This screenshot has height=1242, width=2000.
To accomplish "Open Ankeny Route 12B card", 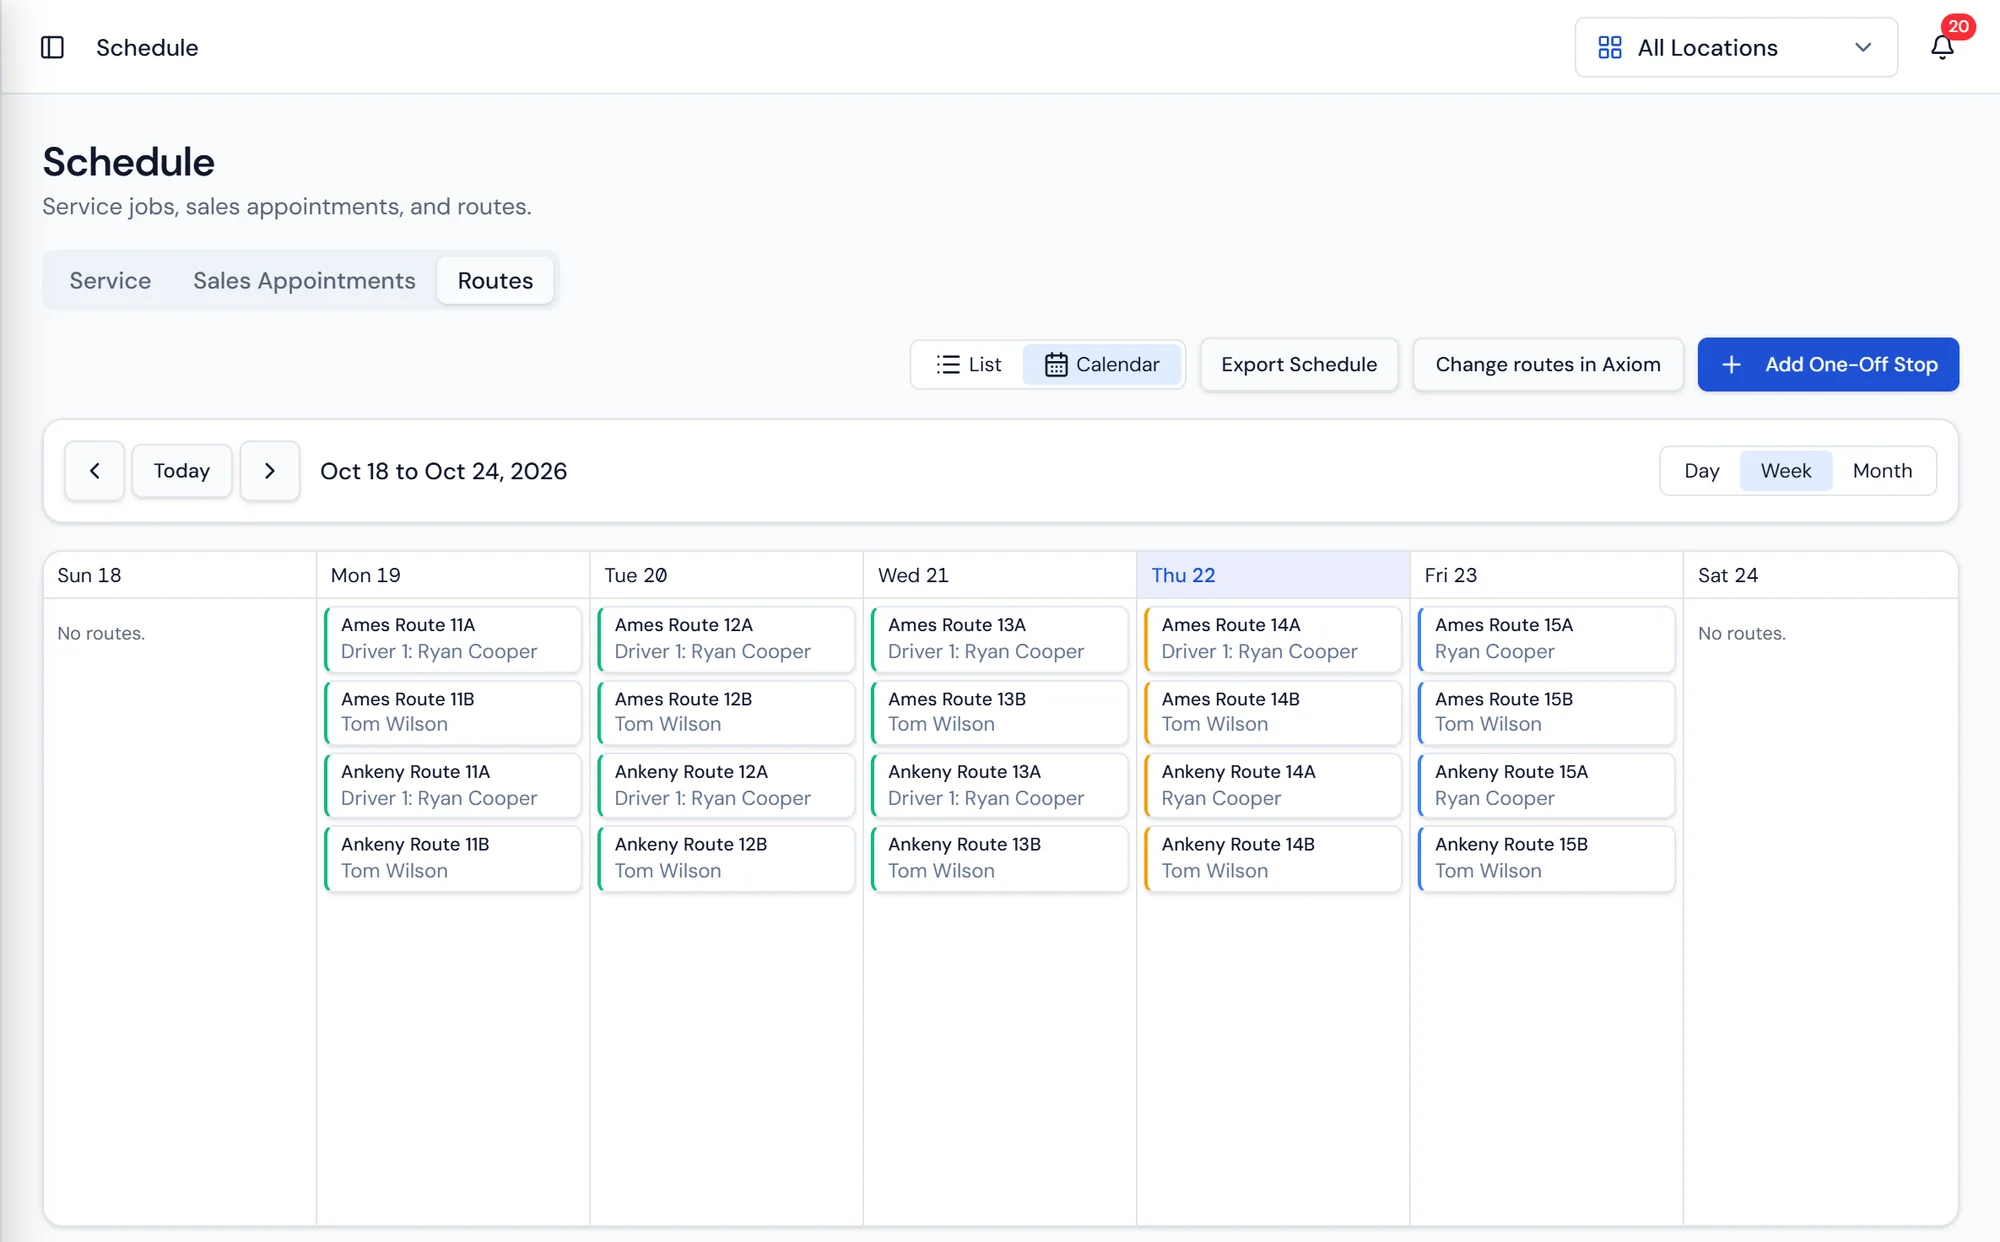I will (727, 858).
